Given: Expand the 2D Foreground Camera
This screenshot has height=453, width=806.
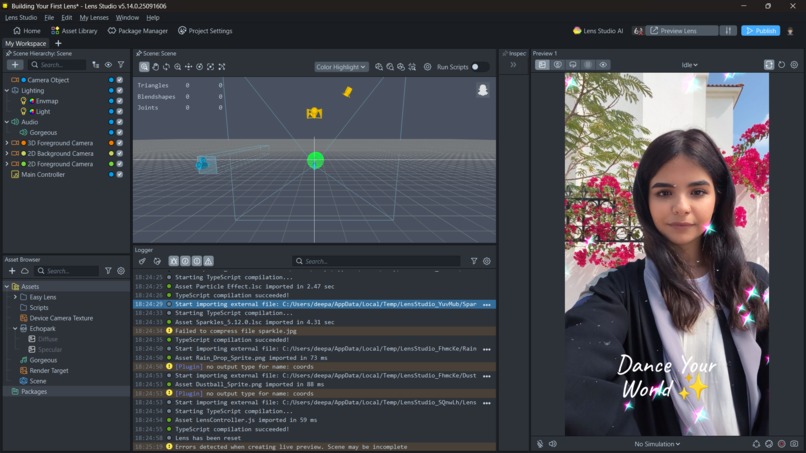Looking at the screenshot, I should click(7, 164).
